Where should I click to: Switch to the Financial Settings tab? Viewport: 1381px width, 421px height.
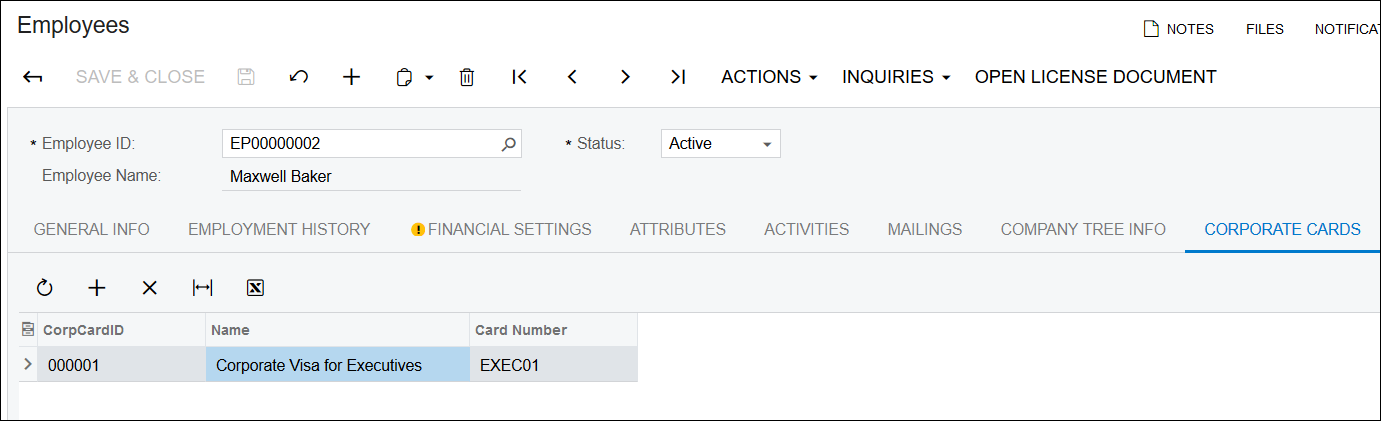coord(501,230)
